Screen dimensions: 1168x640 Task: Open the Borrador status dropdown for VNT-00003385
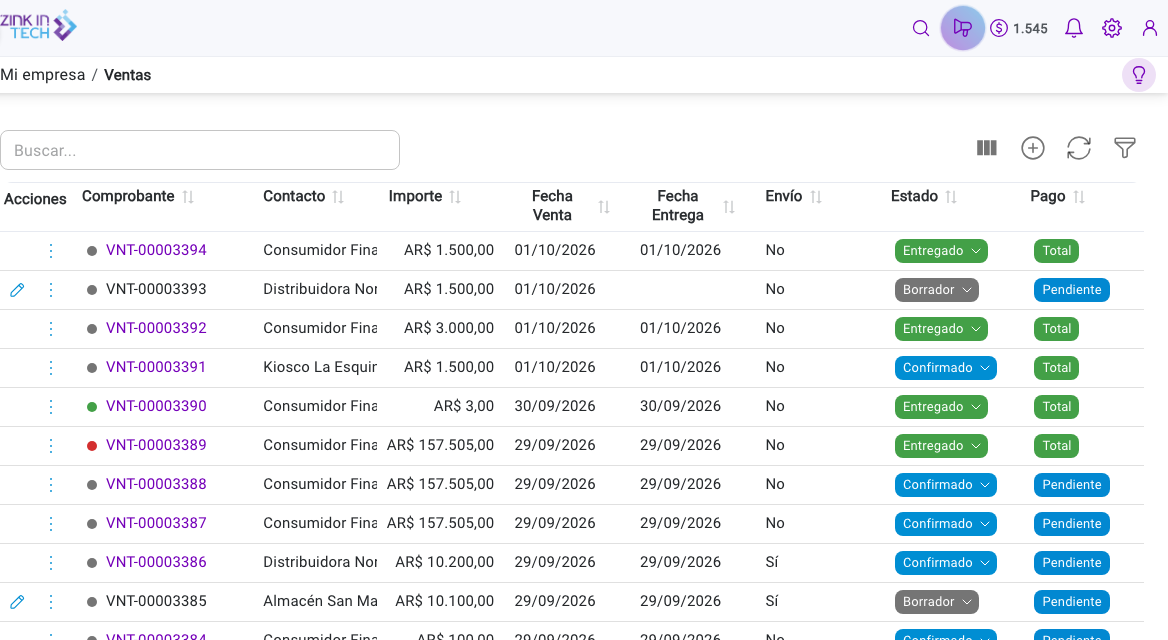936,602
